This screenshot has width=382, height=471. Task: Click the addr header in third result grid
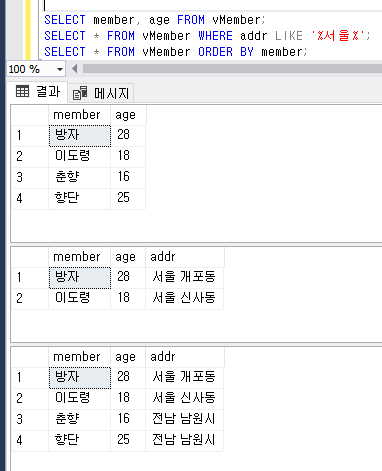click(x=185, y=357)
